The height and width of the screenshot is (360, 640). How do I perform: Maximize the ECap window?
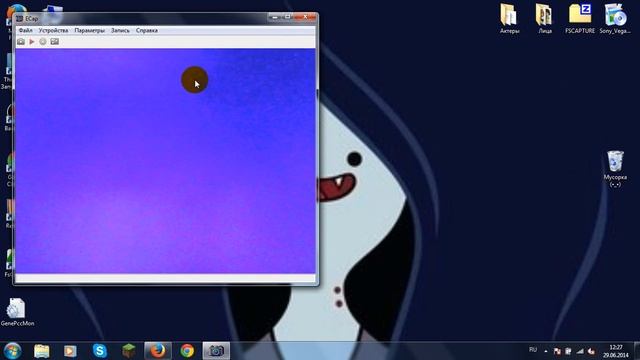287,17
